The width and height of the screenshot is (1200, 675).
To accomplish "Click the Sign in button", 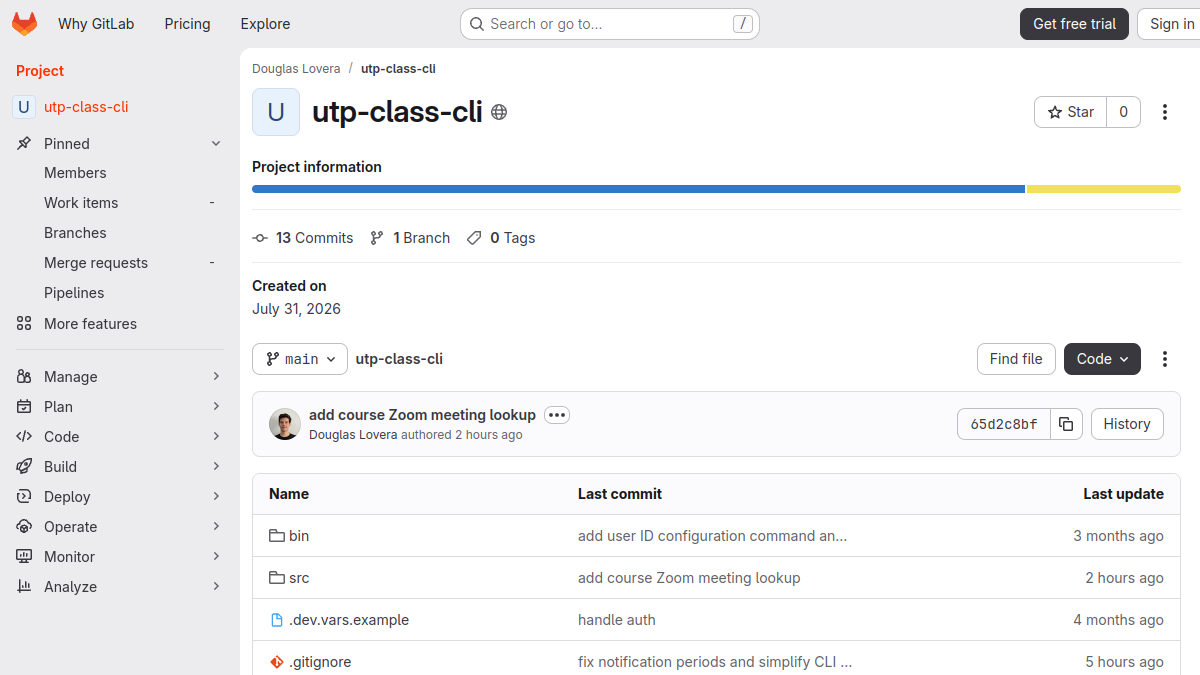I will [1170, 24].
